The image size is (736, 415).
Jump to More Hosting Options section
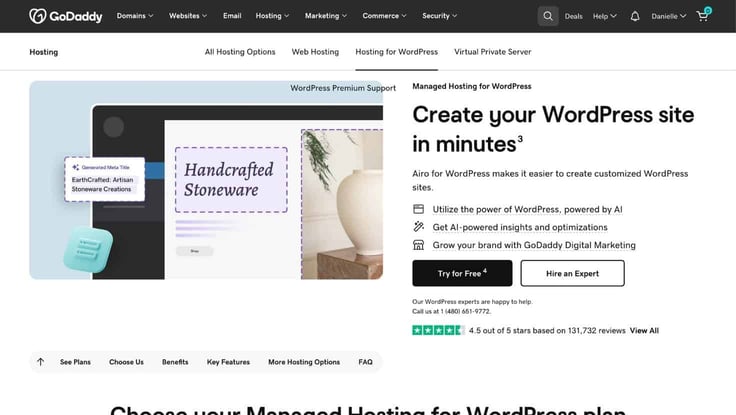(304, 362)
